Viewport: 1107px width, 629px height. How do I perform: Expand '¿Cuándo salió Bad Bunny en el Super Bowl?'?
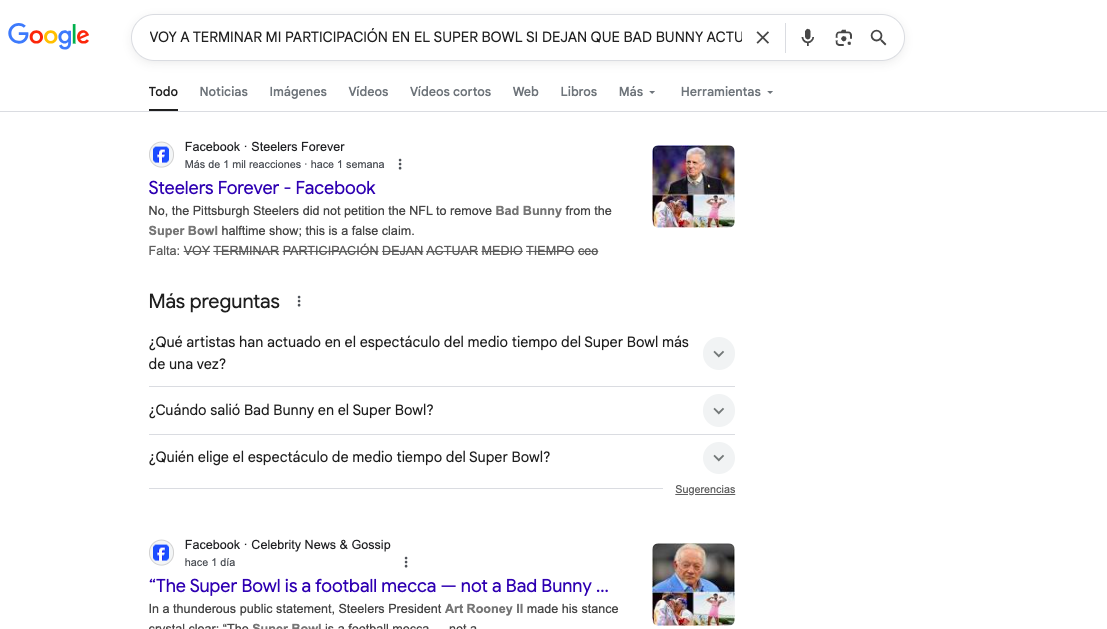click(718, 410)
